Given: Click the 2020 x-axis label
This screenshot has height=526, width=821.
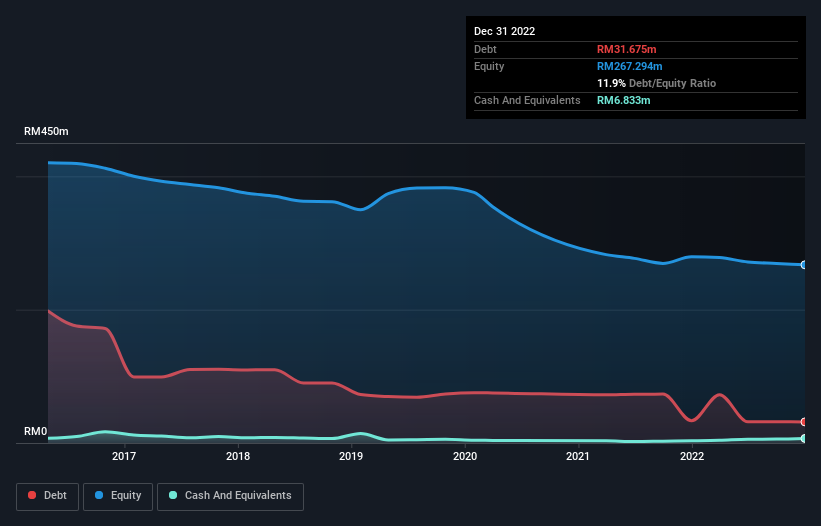Looking at the screenshot, I should (465, 456).
